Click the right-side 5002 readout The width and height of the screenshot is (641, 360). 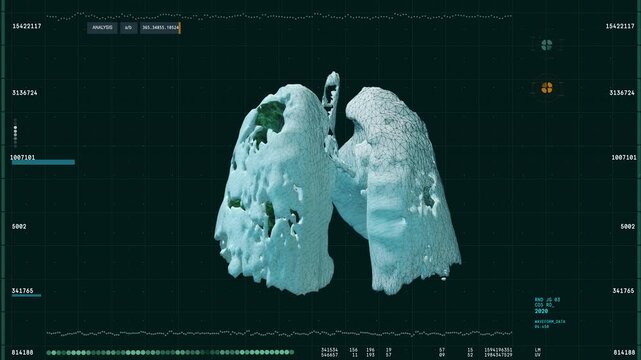click(628, 226)
